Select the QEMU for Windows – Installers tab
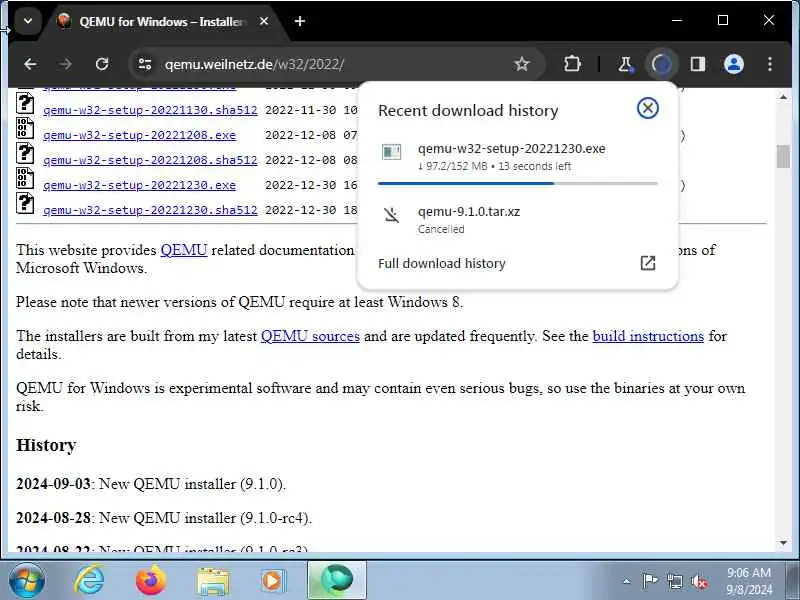Image resolution: width=800 pixels, height=600 pixels. [162, 21]
